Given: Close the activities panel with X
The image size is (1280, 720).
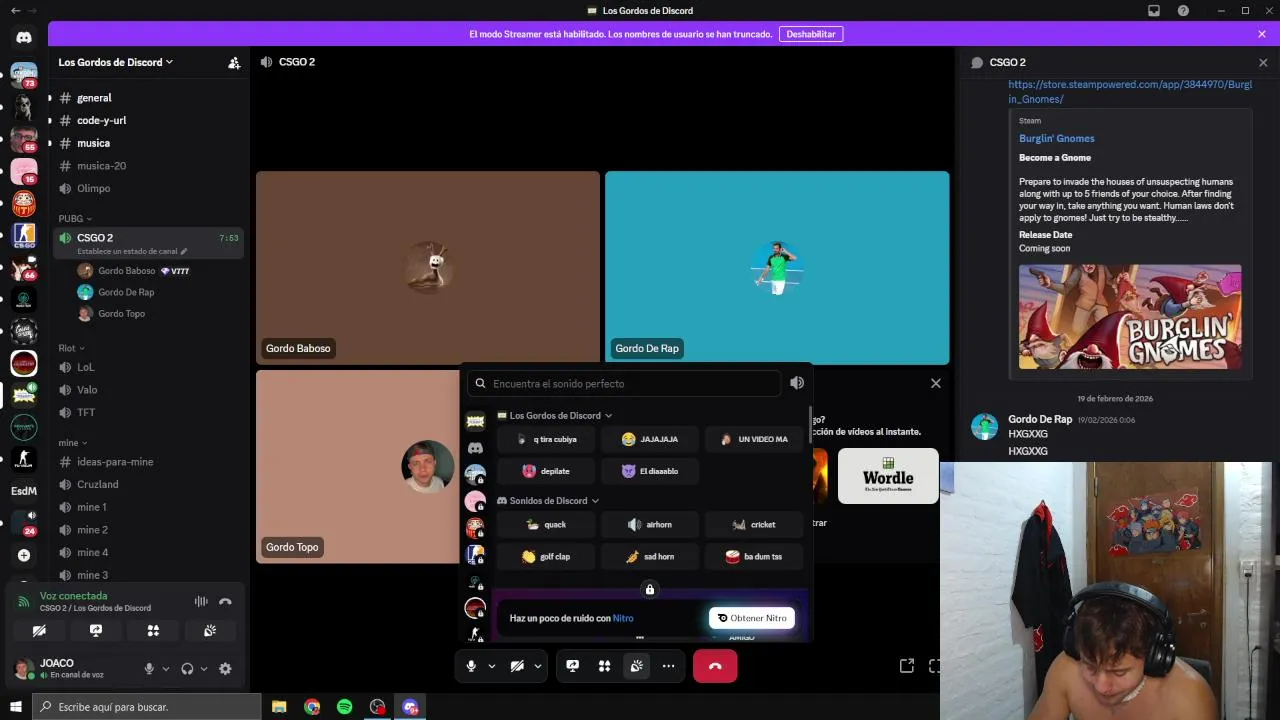Looking at the screenshot, I should click(x=936, y=383).
